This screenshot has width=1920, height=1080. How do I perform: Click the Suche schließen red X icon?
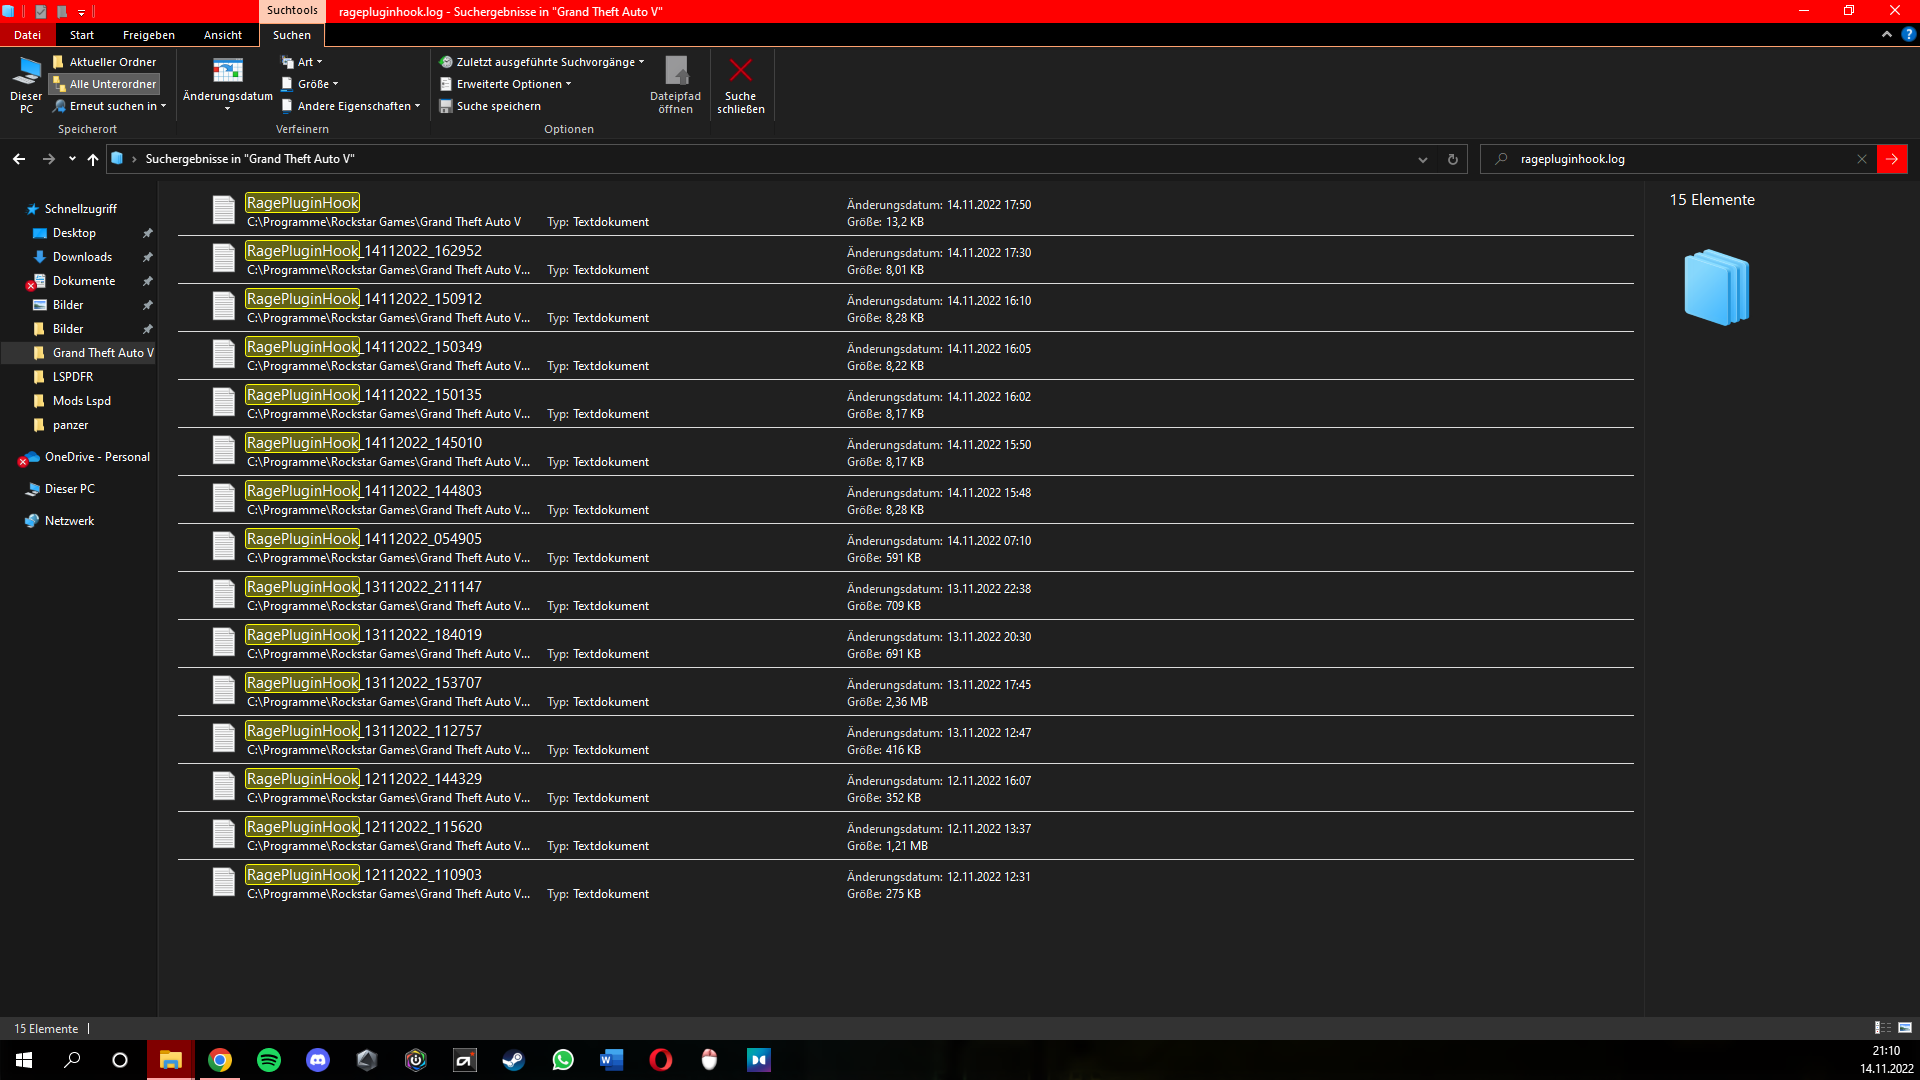click(740, 72)
